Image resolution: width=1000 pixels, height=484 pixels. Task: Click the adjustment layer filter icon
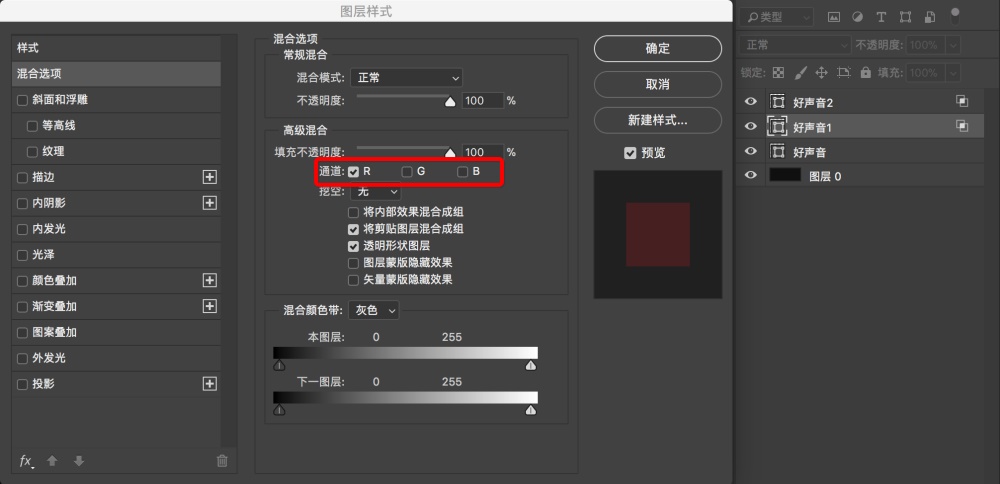(x=858, y=17)
